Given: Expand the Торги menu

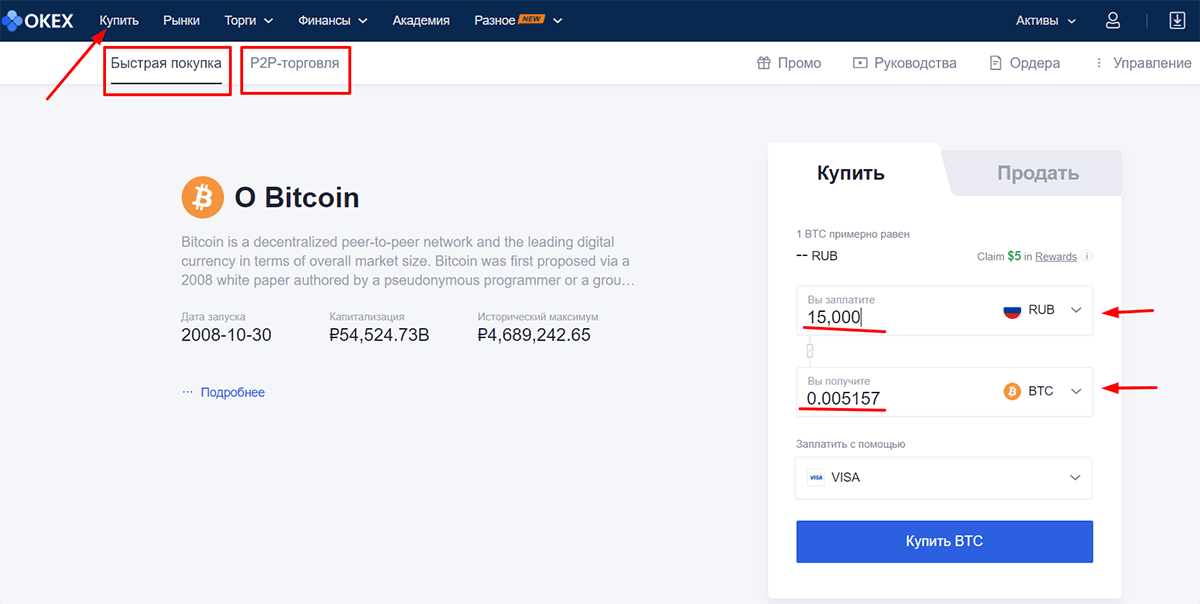Looking at the screenshot, I should click(x=249, y=20).
